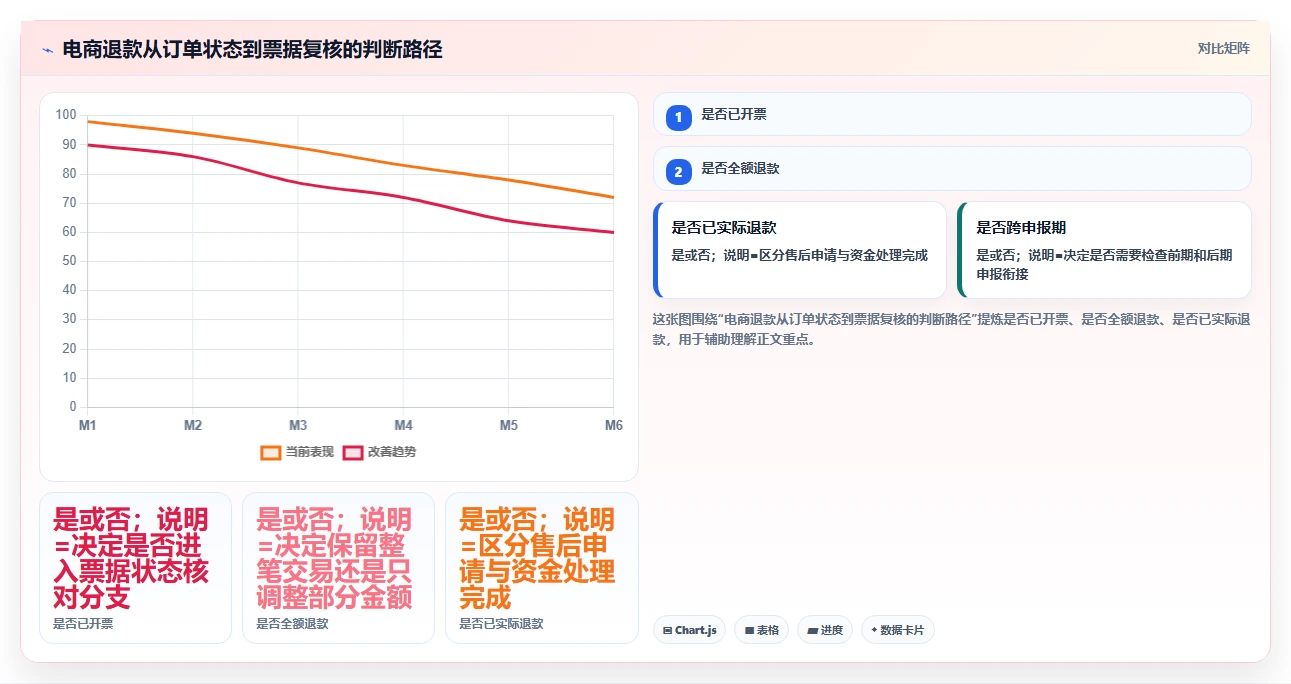1291x684 pixels.
Task: Click the 100 y-axis value
Action: [x=66, y=115]
